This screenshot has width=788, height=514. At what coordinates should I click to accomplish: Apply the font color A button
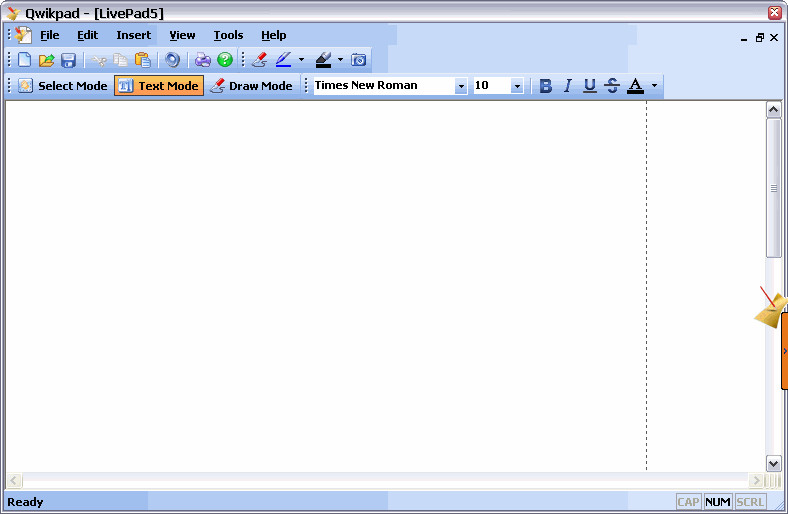[x=636, y=86]
